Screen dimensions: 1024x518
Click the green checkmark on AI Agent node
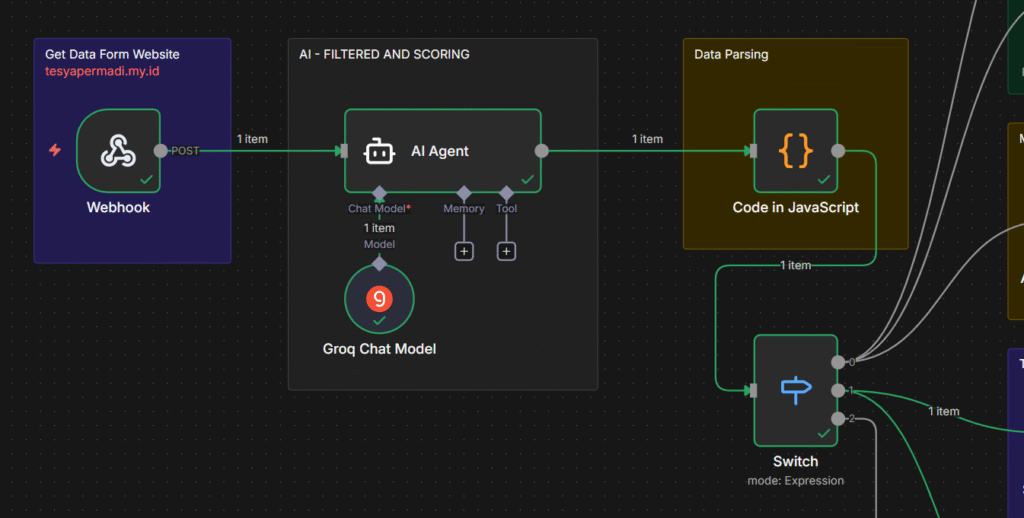(x=527, y=179)
